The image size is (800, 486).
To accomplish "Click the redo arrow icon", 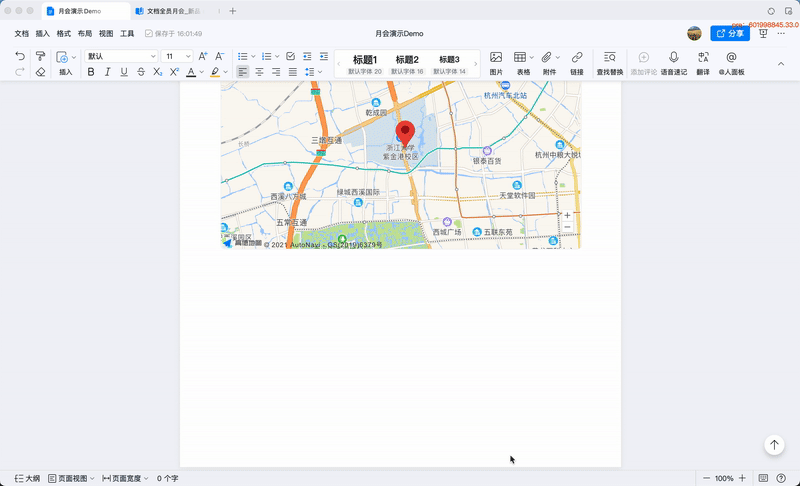I will point(20,72).
